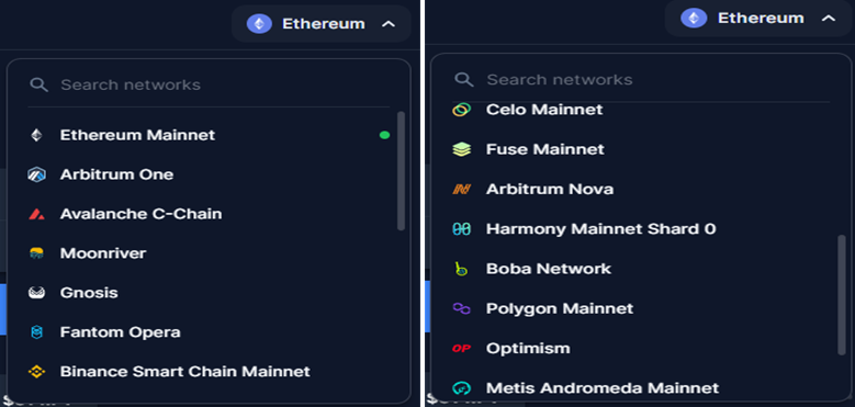
Task: Click the left Ethereum dropdown chevron arrow
Action: 389,24
